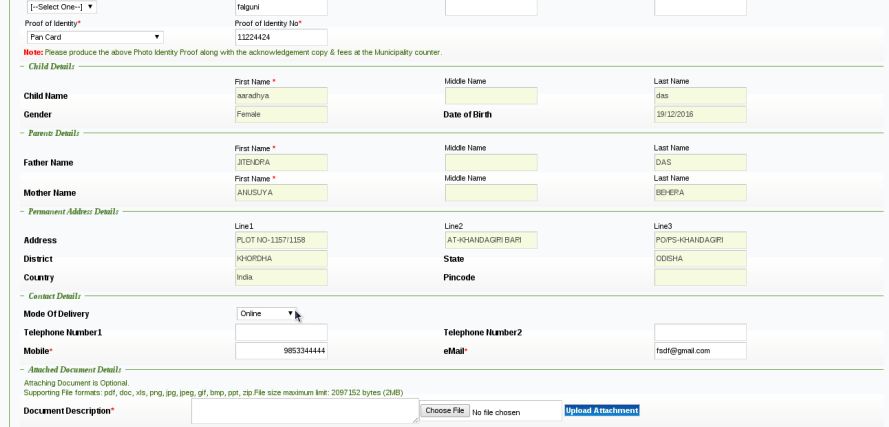Click the Document Description text area
The image size is (889, 427).
coord(305,411)
